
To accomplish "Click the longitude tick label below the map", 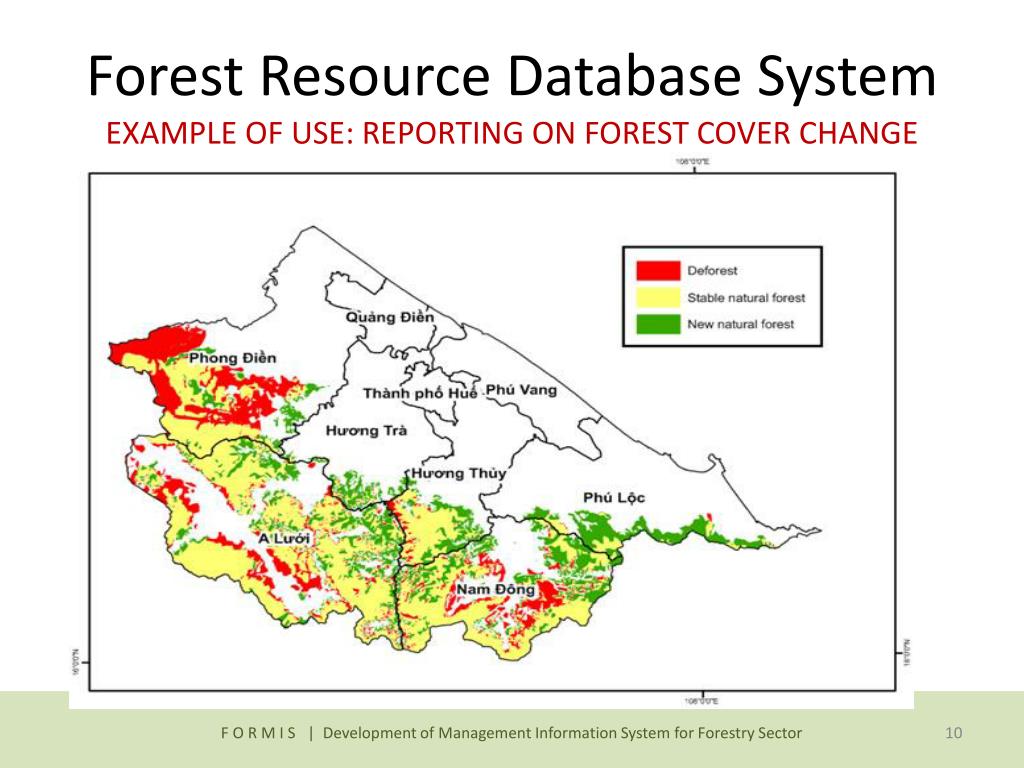I will 702,701.
